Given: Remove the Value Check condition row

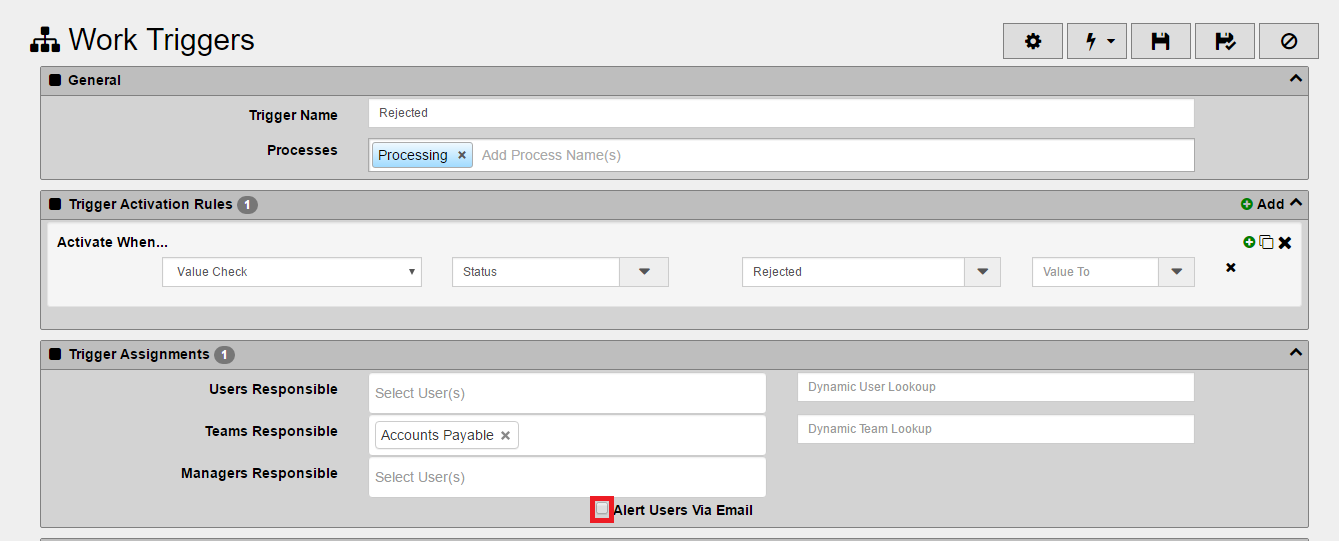Looking at the screenshot, I should point(1230,267).
